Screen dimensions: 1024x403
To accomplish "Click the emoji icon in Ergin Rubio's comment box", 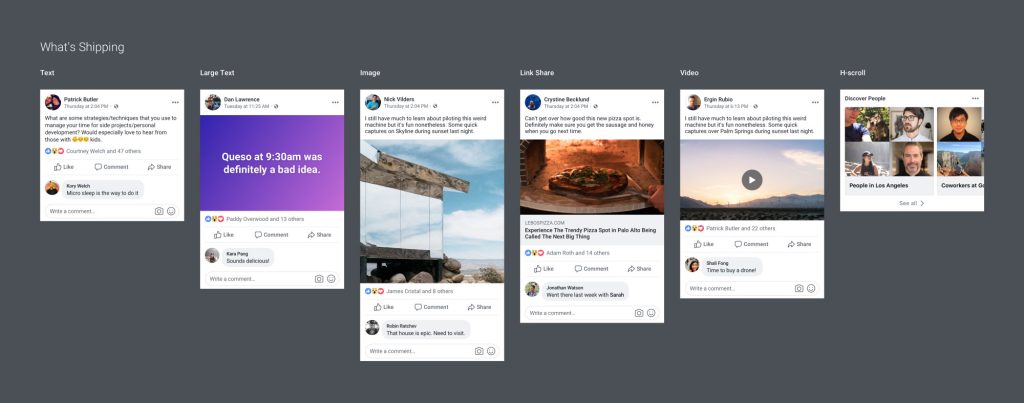I will (811, 288).
